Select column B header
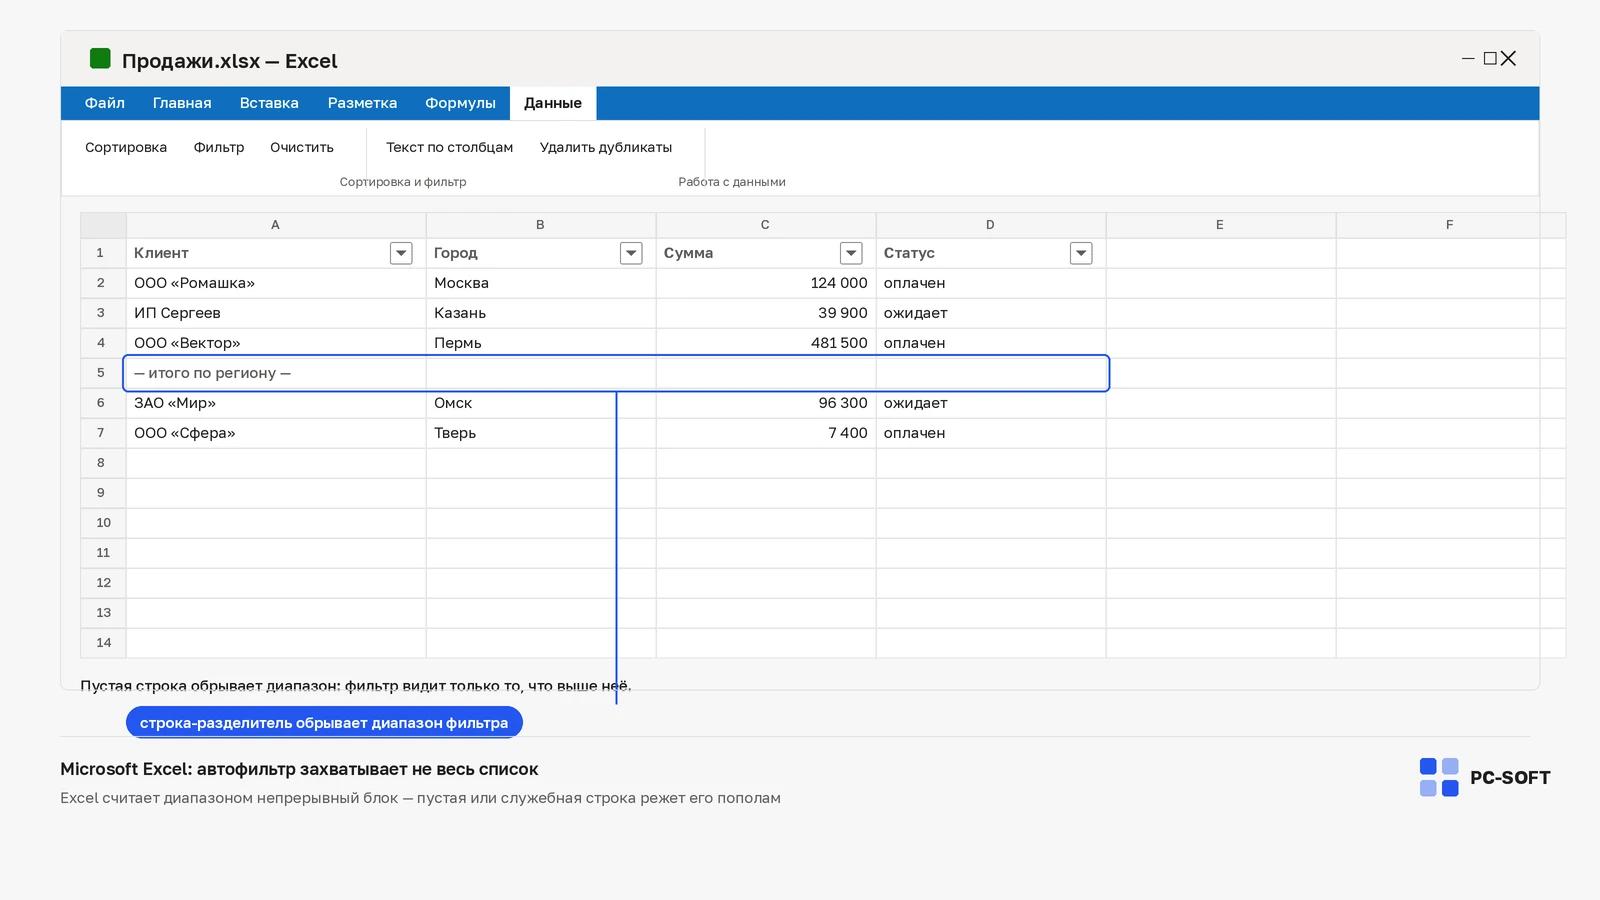Viewport: 1600px width, 900px height. [541, 225]
